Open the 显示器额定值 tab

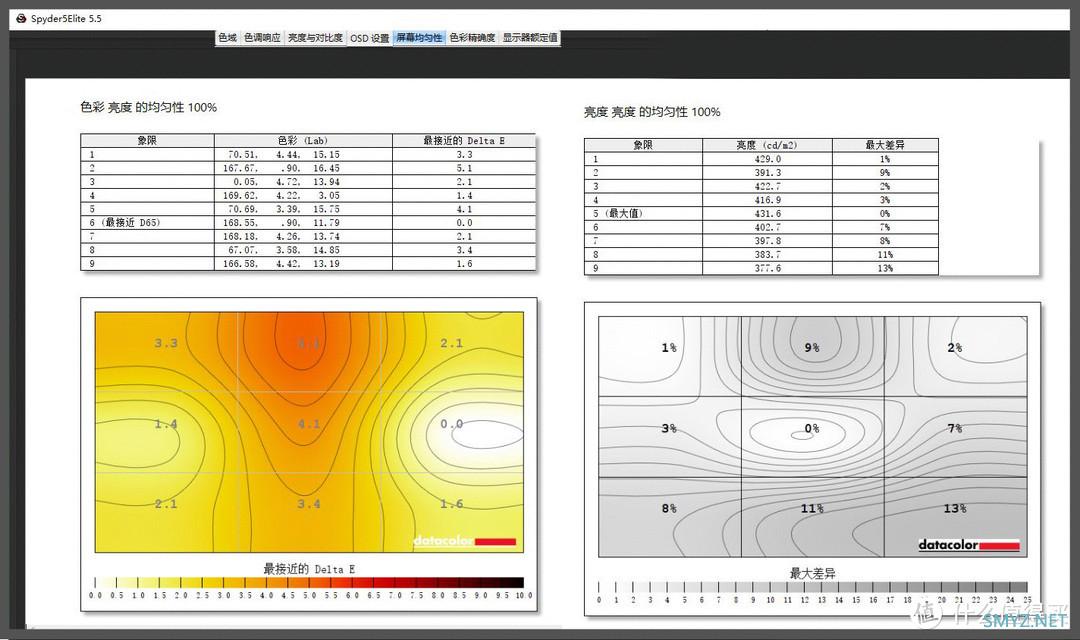click(x=530, y=38)
